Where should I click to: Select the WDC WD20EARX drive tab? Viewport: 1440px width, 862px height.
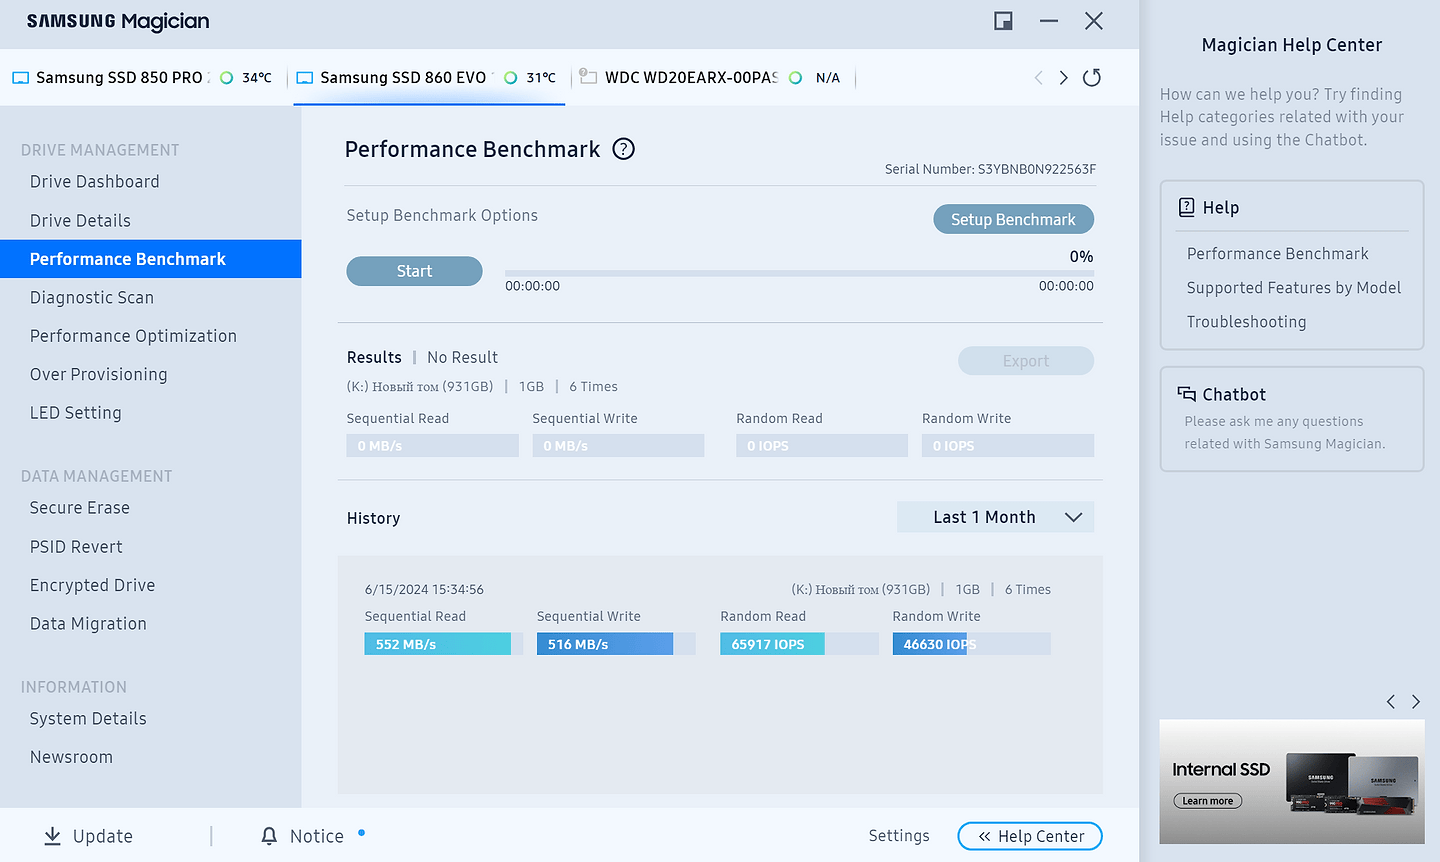tap(690, 78)
